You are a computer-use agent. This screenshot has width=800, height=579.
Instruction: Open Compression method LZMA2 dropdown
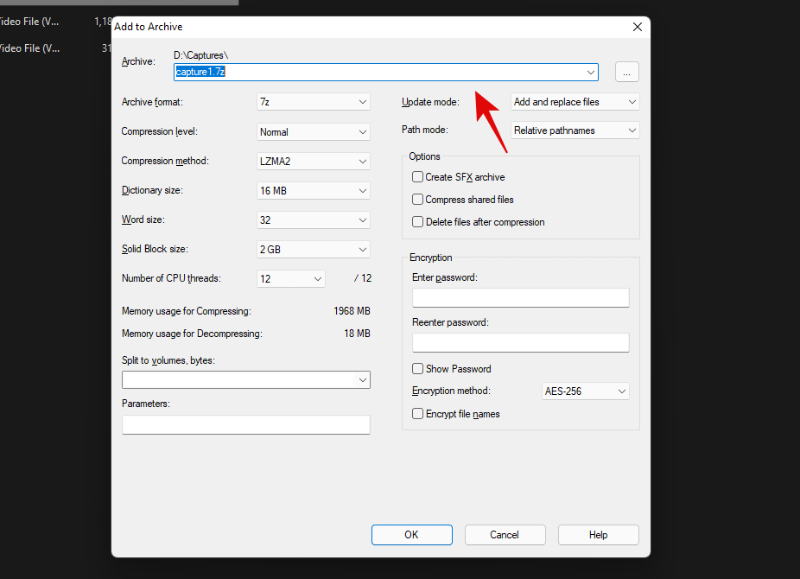tap(314, 161)
